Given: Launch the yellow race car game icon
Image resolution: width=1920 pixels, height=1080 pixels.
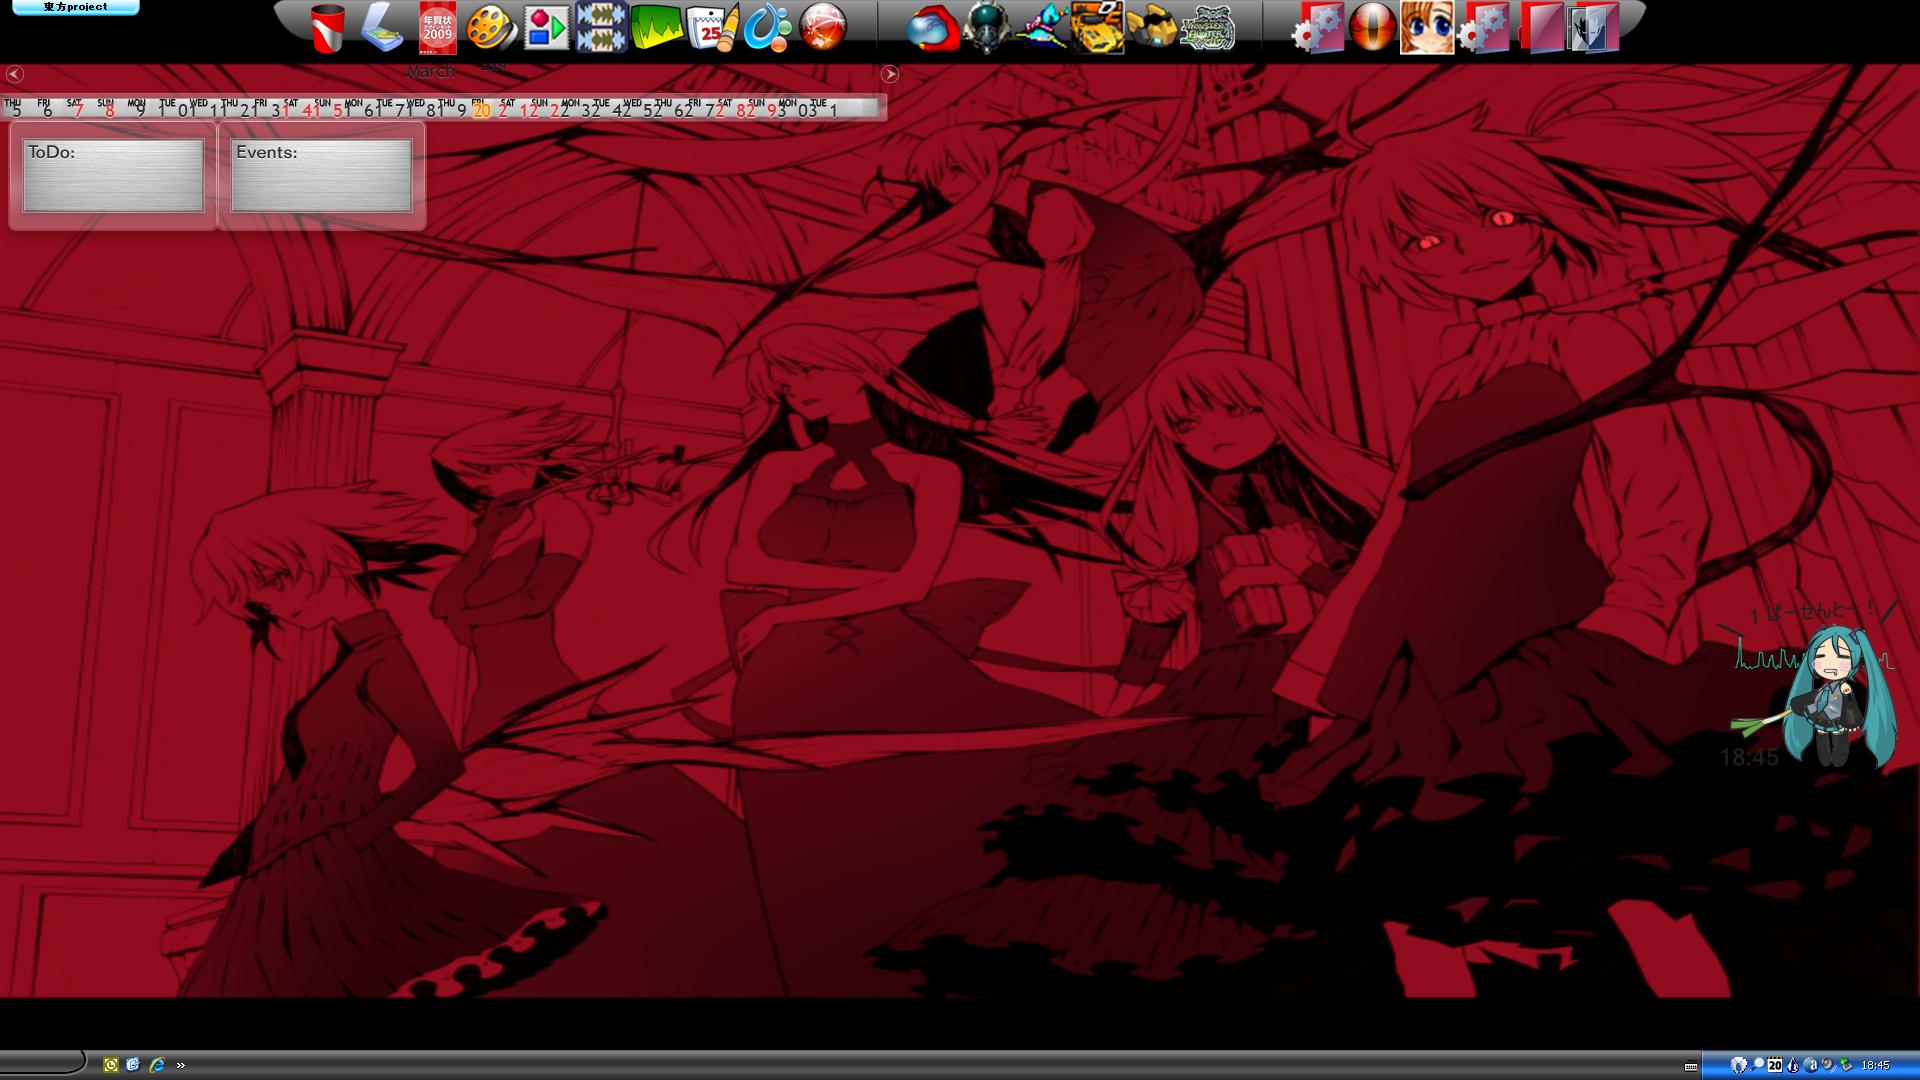Looking at the screenshot, I should tap(1097, 28).
